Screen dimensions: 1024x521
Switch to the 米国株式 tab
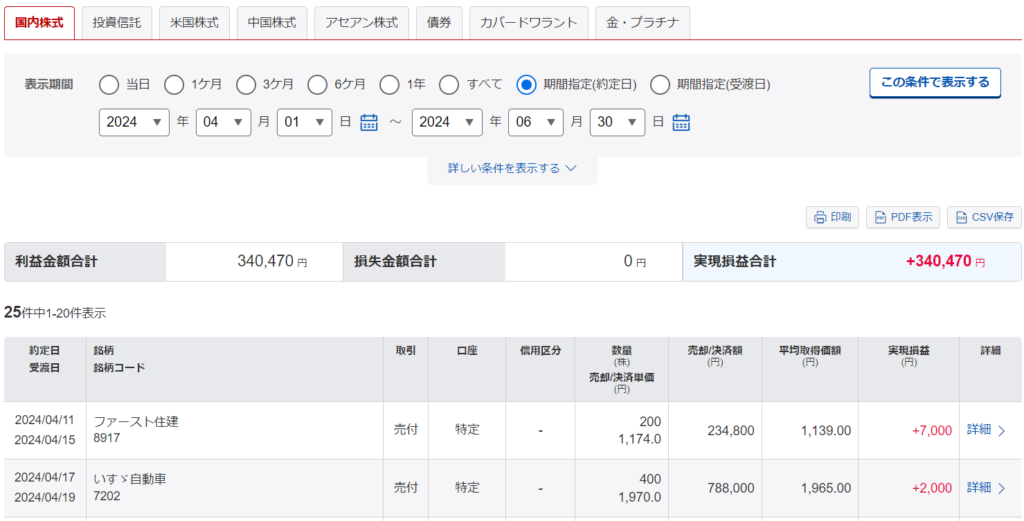(x=194, y=23)
